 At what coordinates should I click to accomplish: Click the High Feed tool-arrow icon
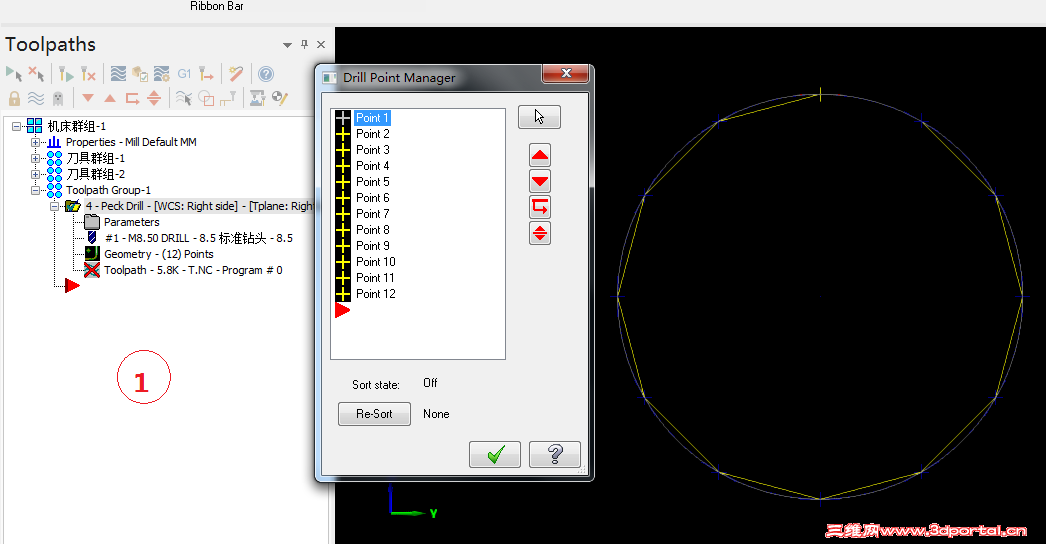pos(206,73)
